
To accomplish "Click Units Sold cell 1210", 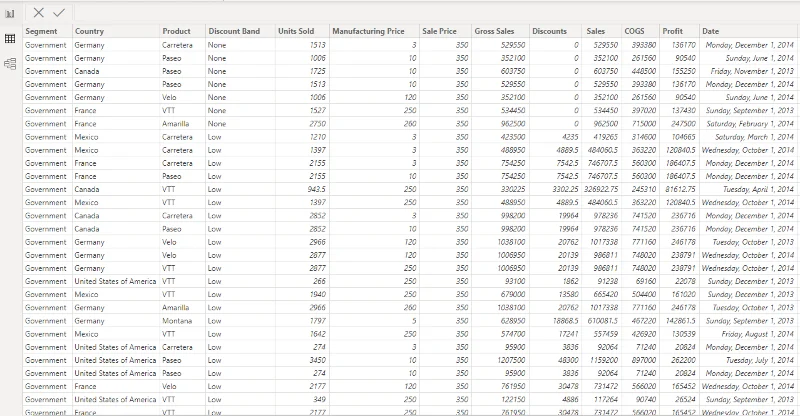I will 317,137.
